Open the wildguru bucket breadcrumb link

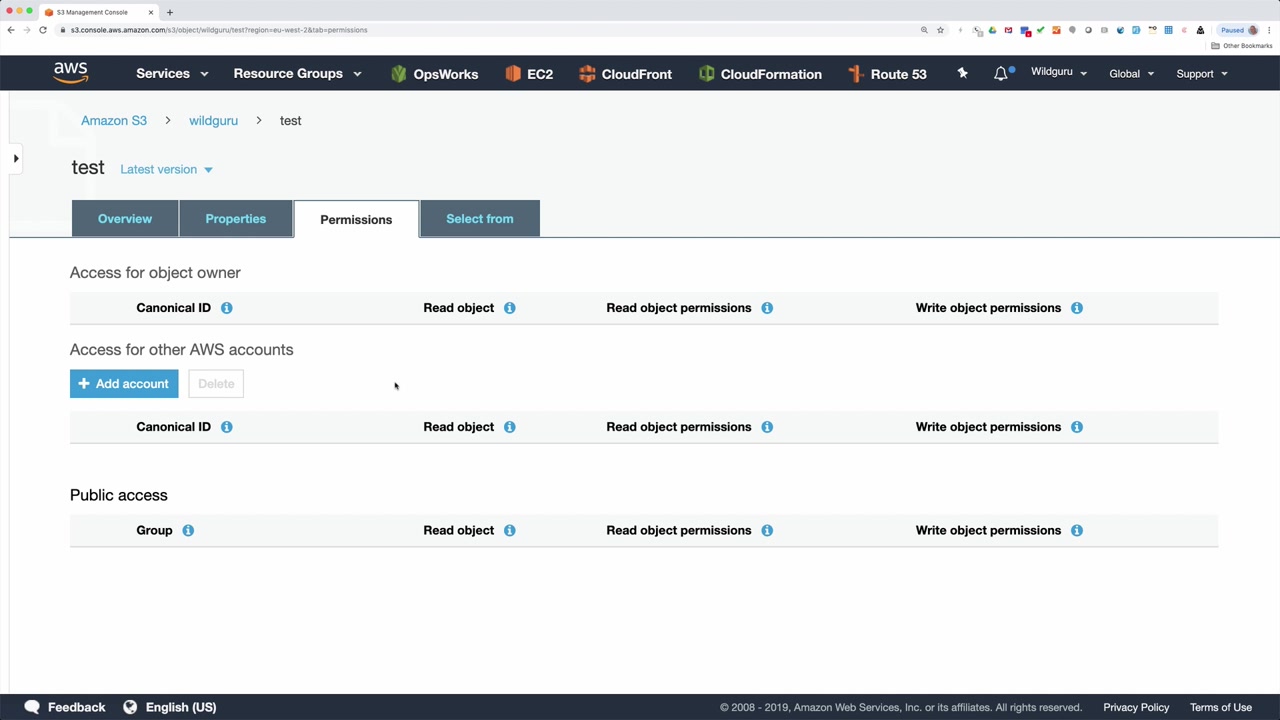pyautogui.click(x=213, y=120)
